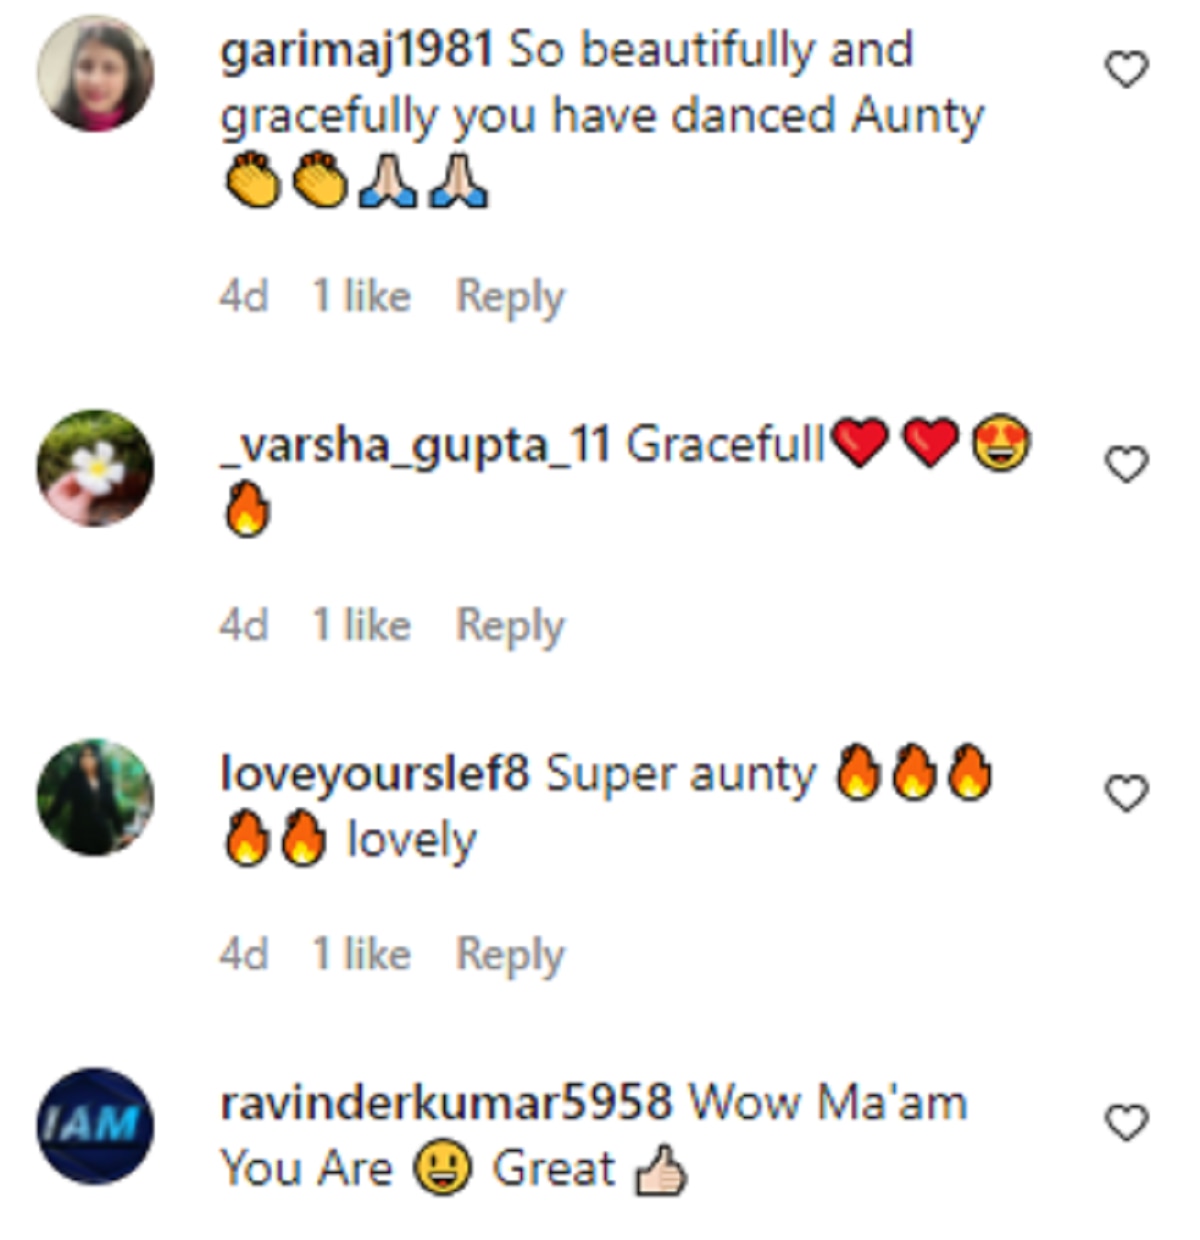This screenshot has height=1240, width=1200.
Task: Visit the garimaj1981 username link
Action: coord(356,50)
